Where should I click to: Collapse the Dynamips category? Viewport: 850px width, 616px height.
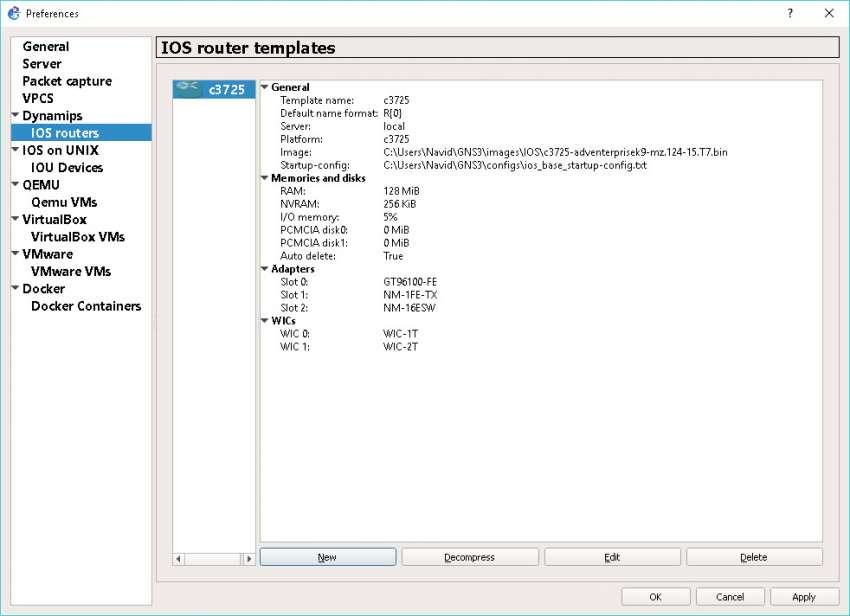(x=14, y=115)
